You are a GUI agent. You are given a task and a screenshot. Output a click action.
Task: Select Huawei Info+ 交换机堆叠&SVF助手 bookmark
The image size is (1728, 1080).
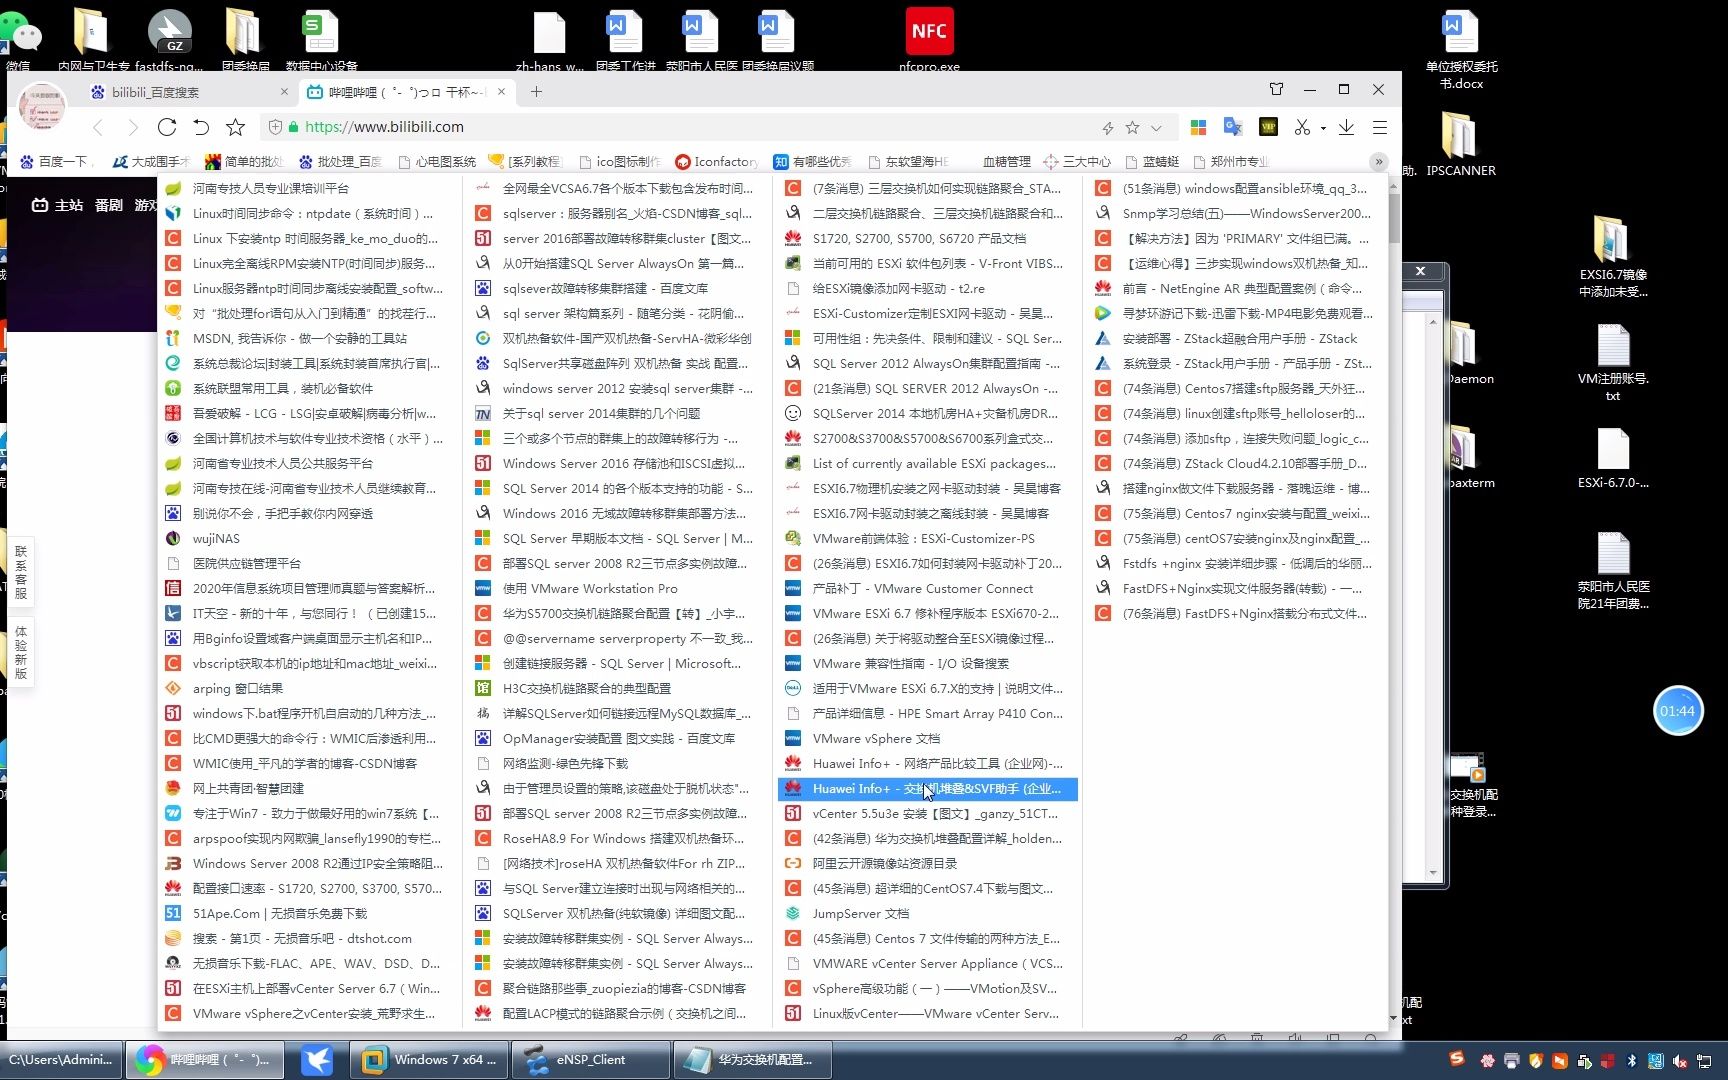(x=927, y=788)
